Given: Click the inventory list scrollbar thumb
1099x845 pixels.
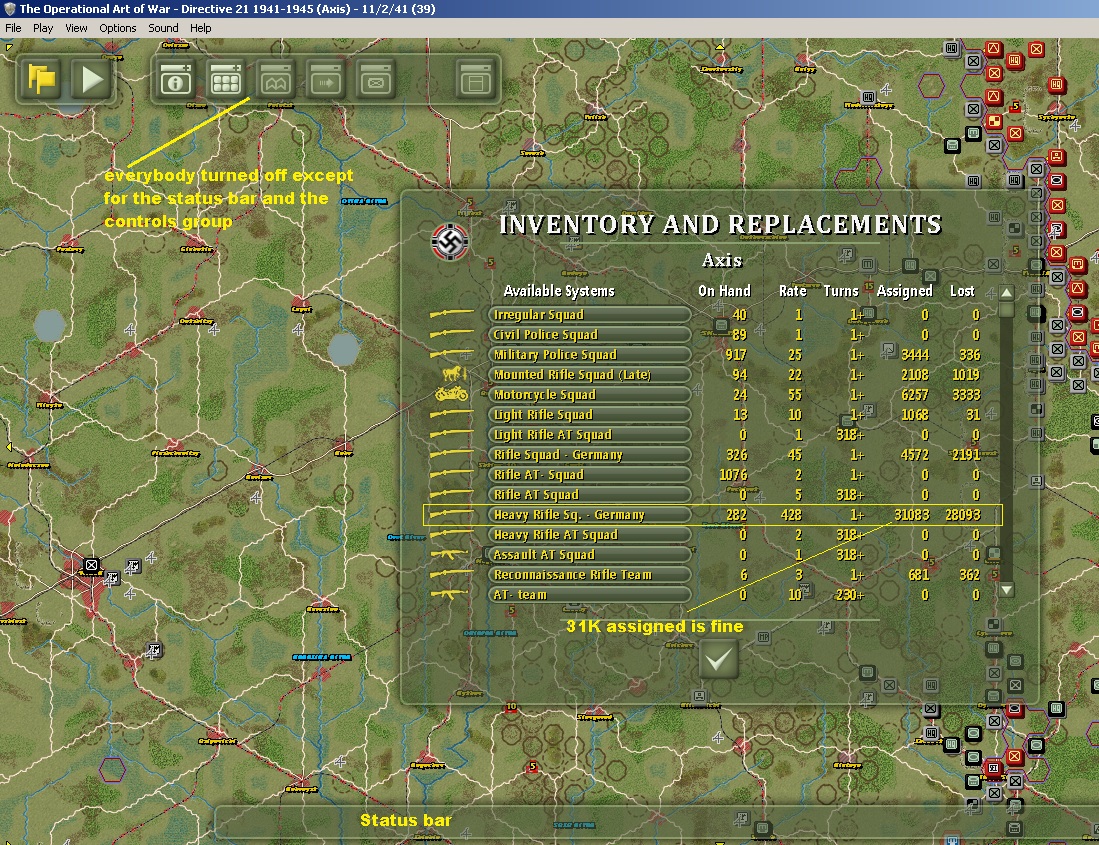Looking at the screenshot, I should 1006,310.
